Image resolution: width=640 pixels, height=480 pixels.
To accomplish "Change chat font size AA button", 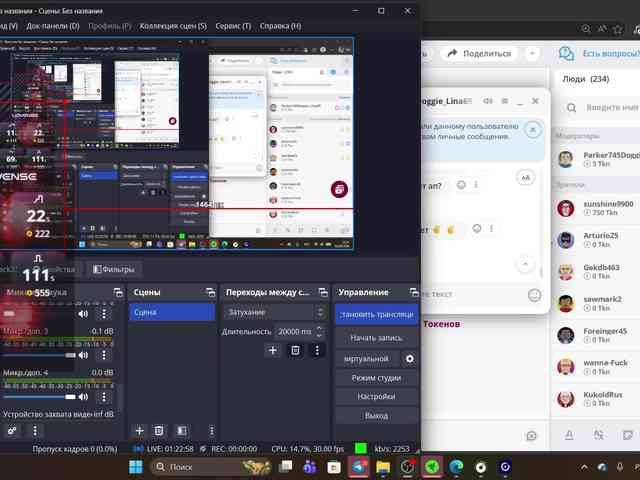I will pos(526,178).
